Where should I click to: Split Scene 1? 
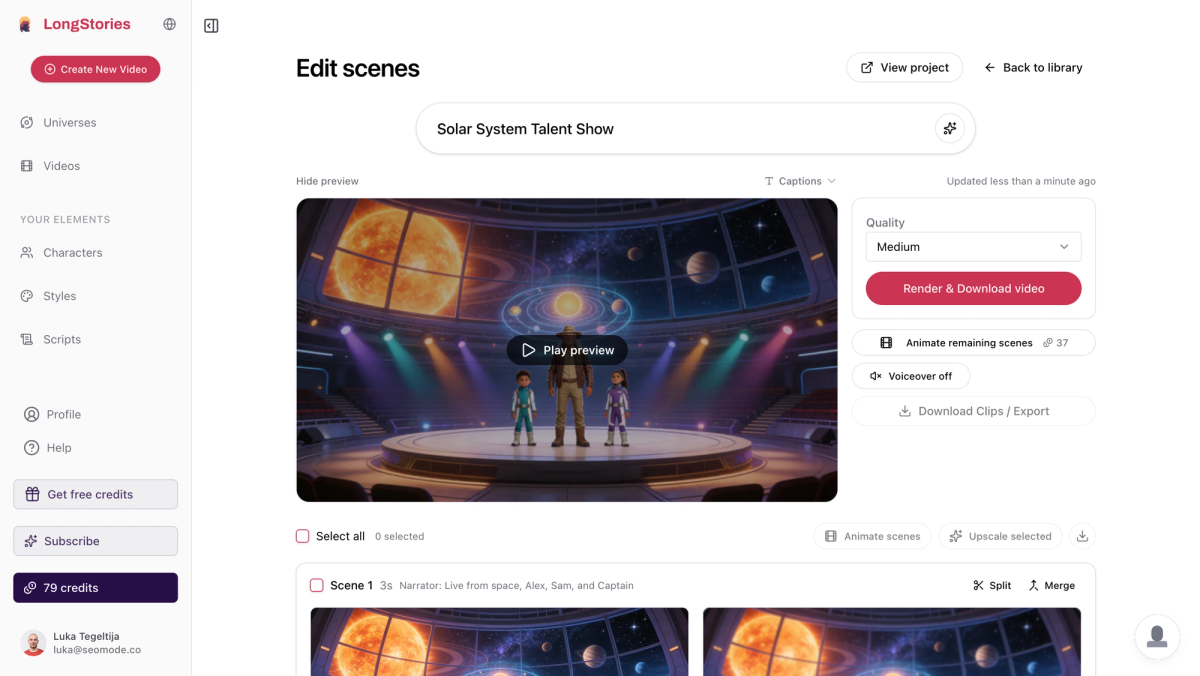point(992,585)
